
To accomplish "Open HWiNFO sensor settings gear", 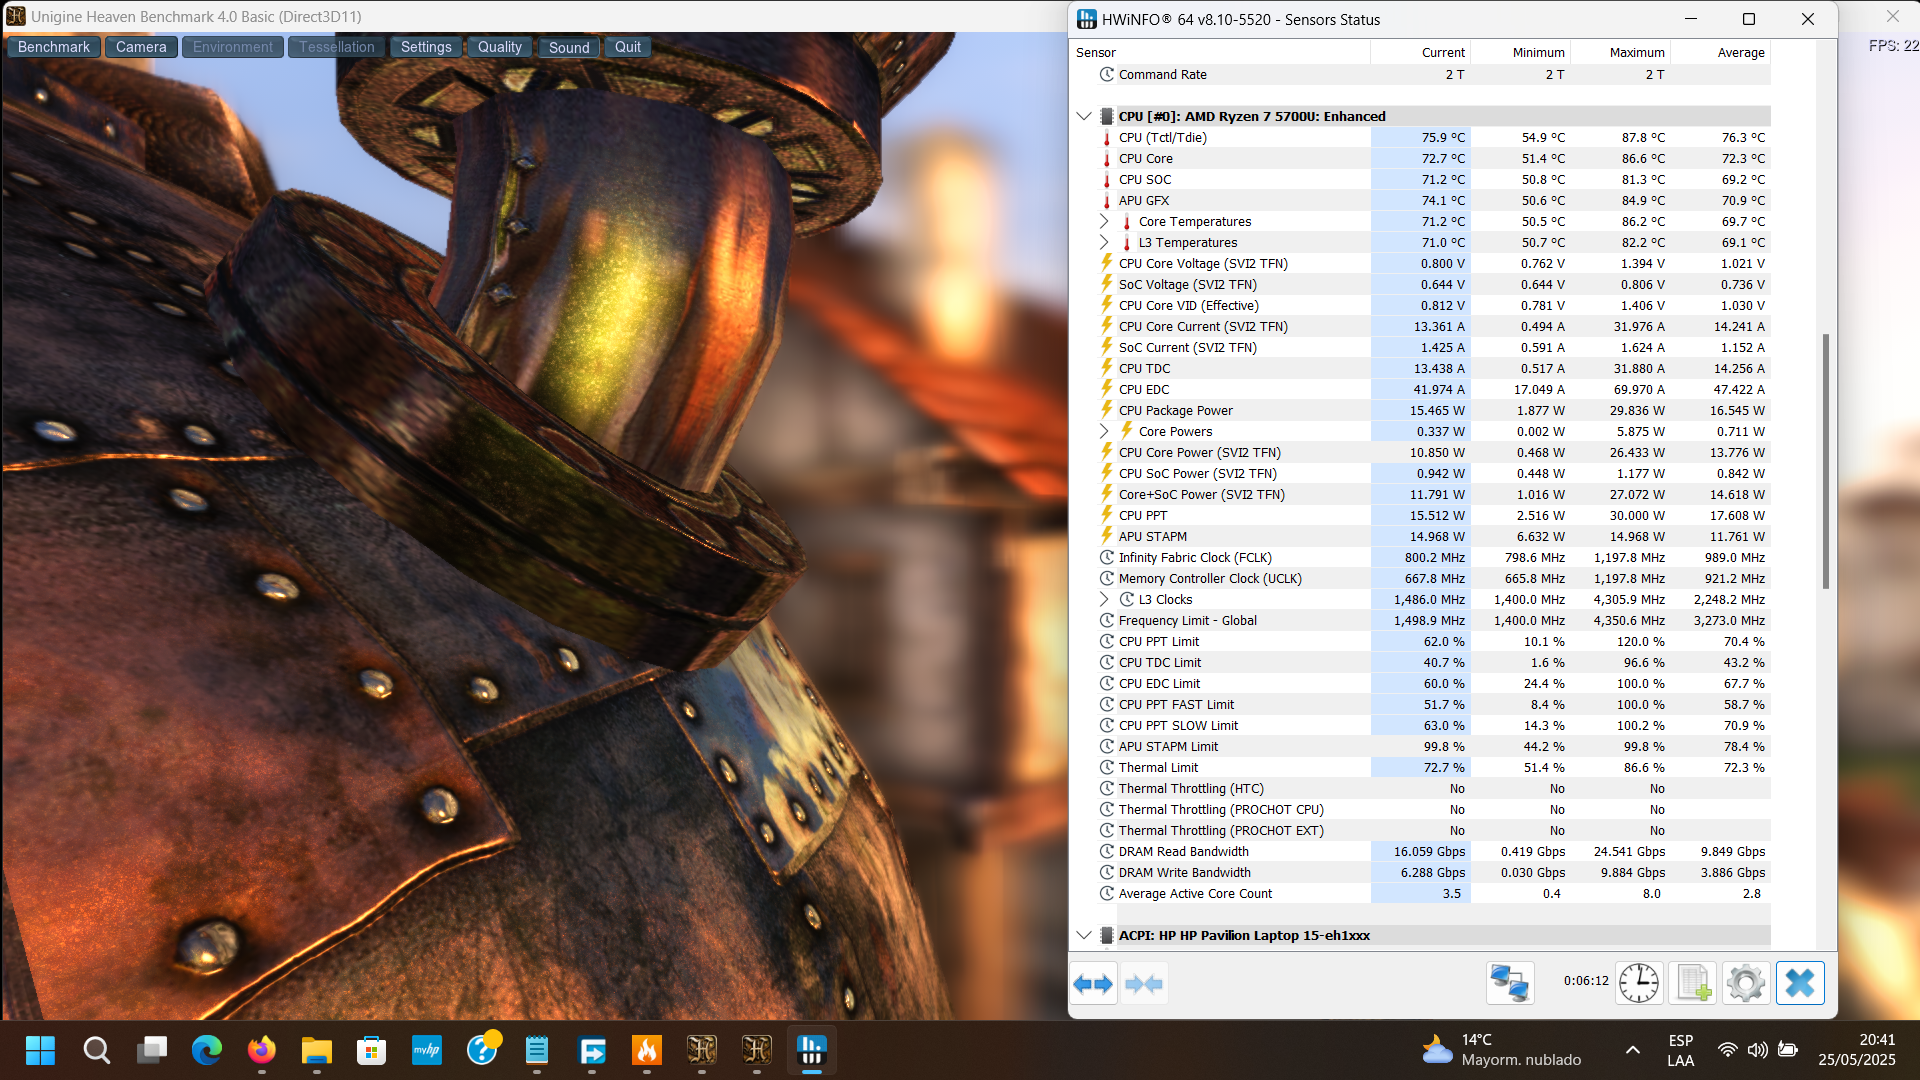I will coord(1746,984).
